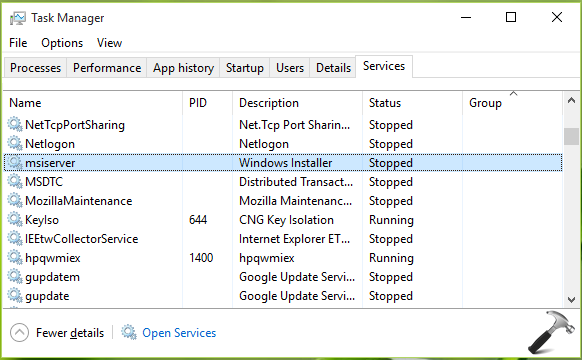The image size is (582, 360).
Task: Click the vertical scrollbar thumb
Action: [x=571, y=136]
